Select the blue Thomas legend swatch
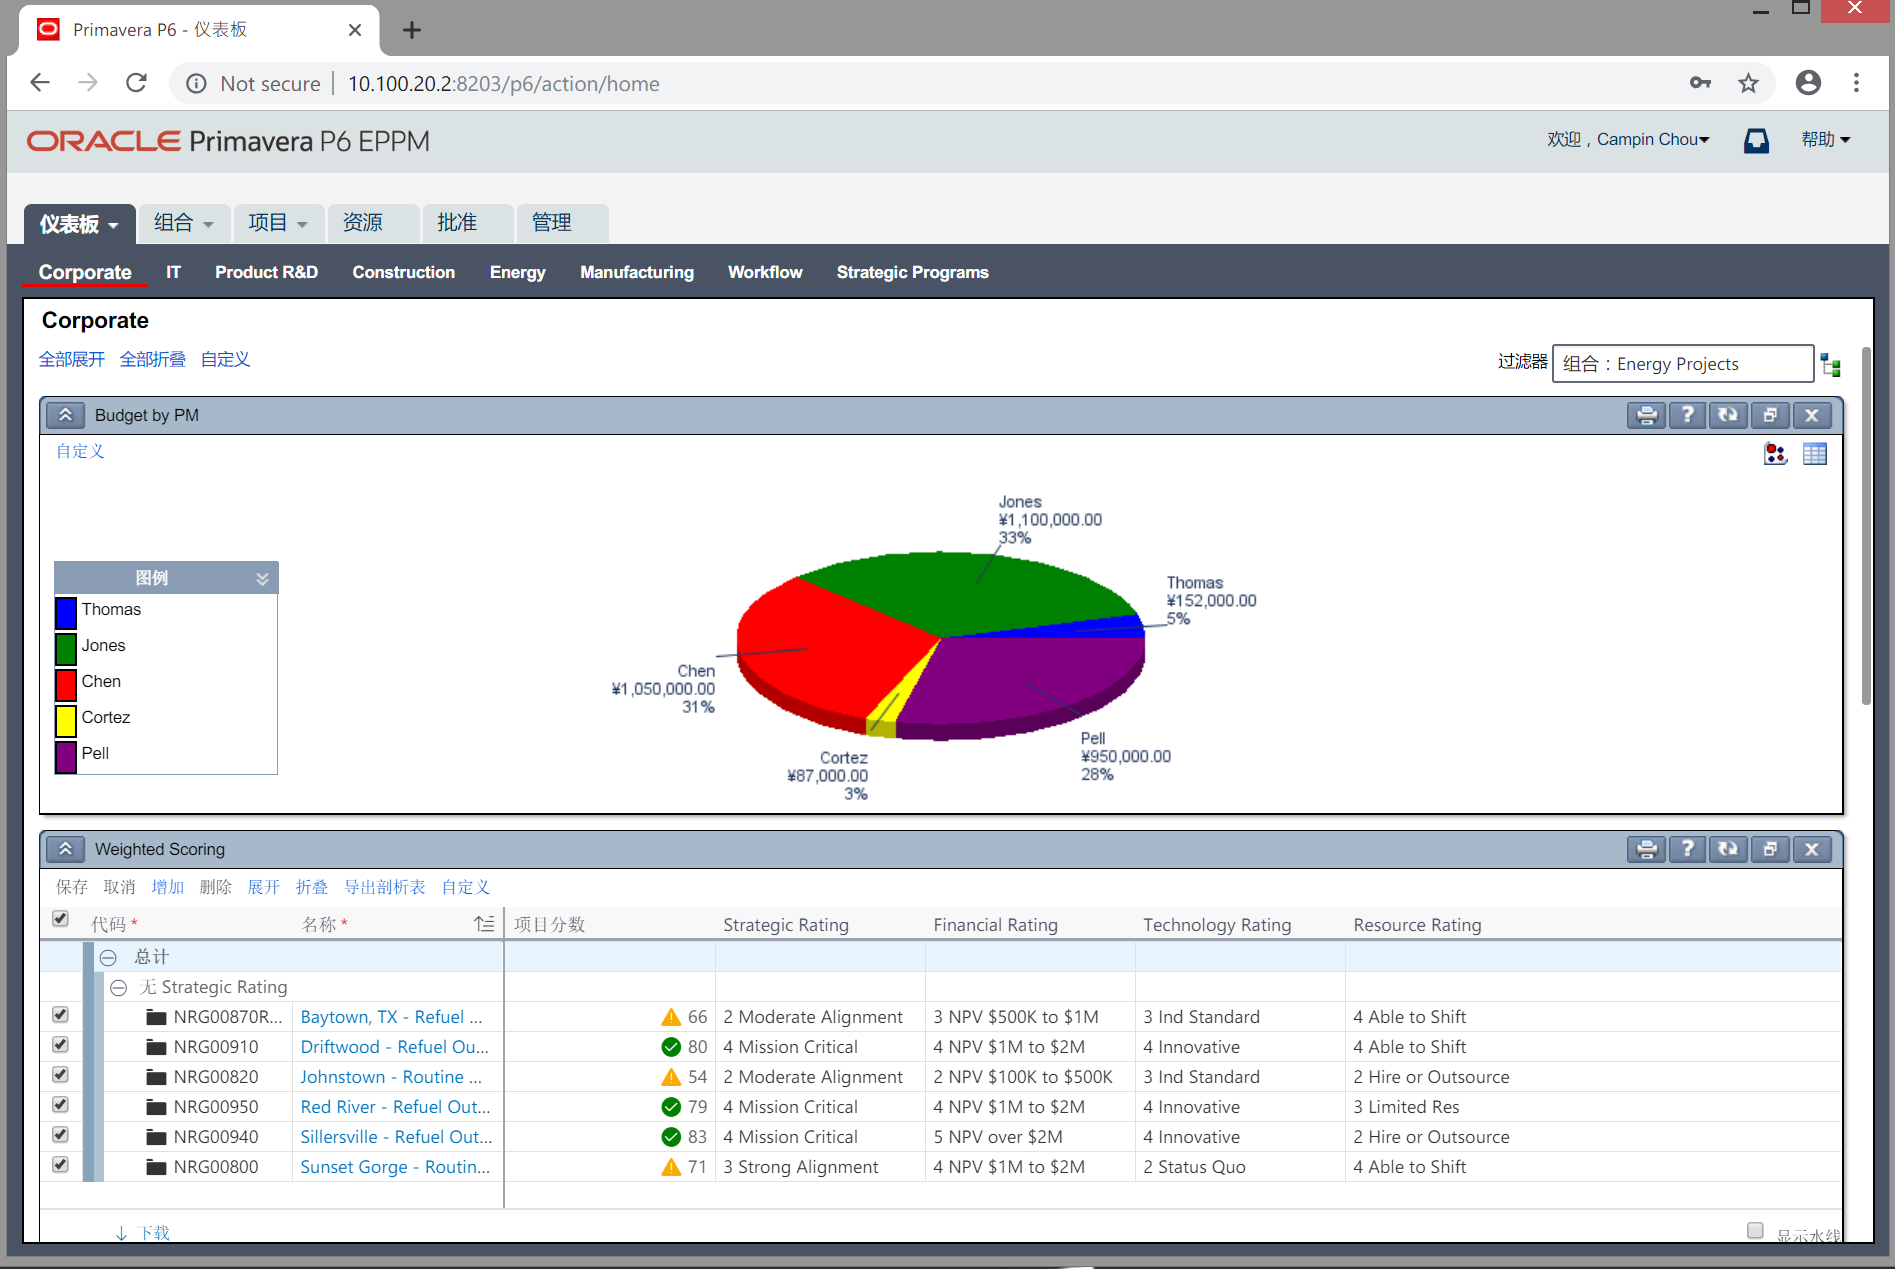This screenshot has width=1895, height=1269. point(66,611)
